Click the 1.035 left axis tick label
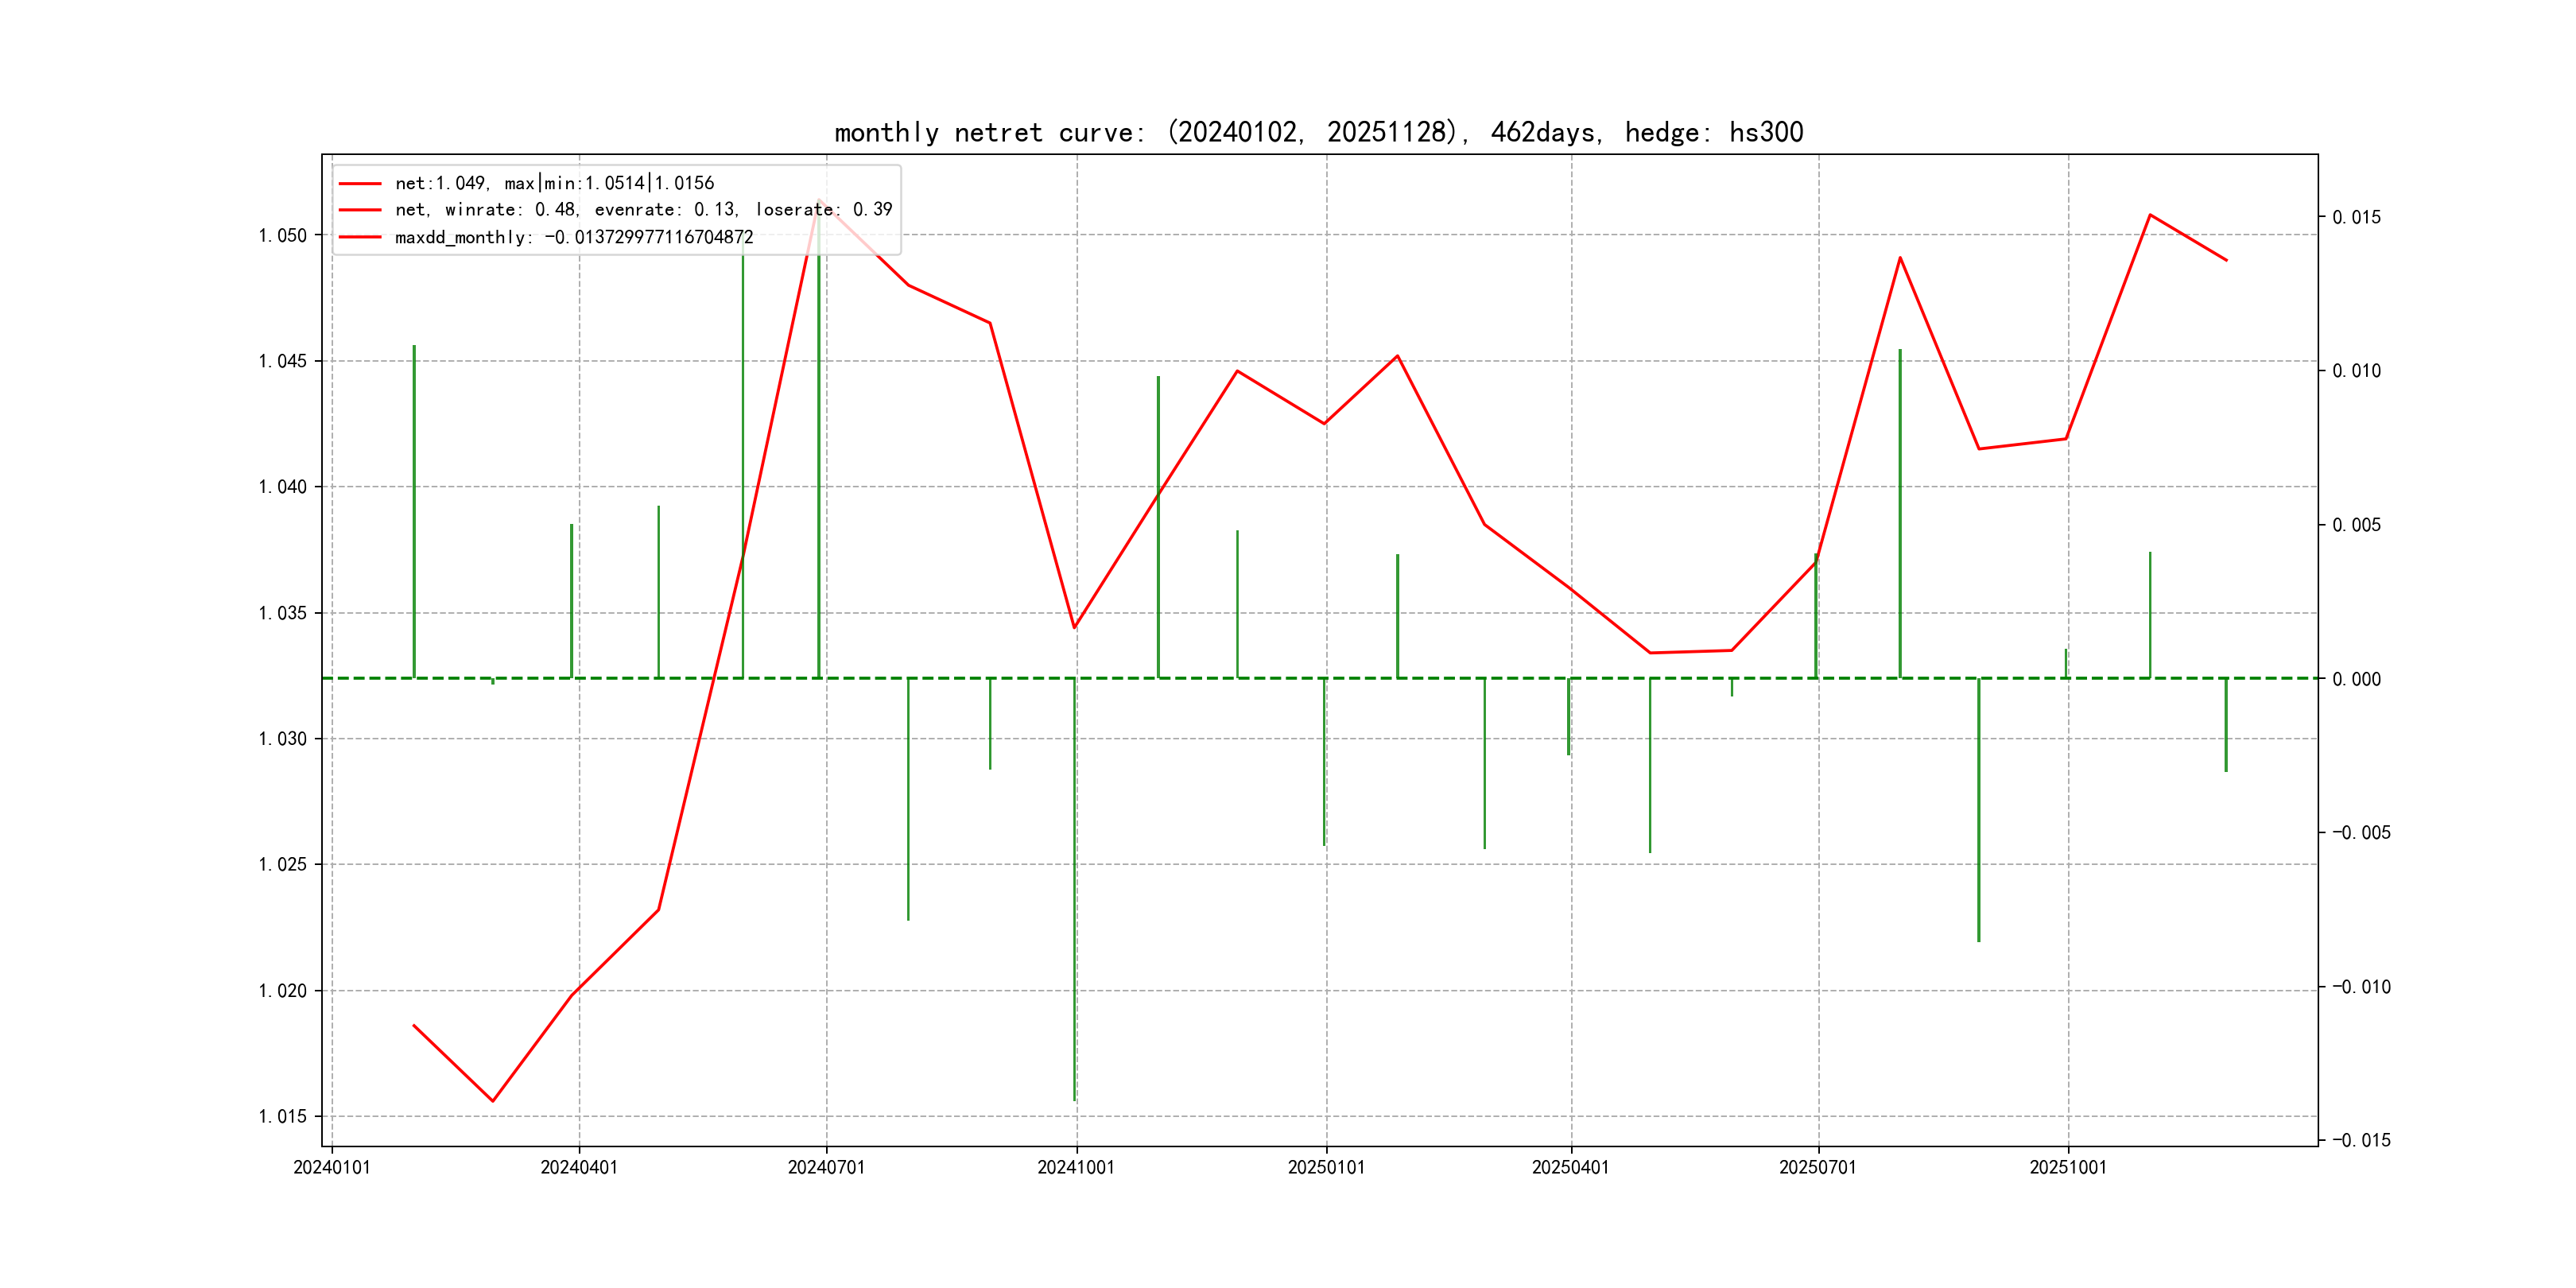Viewport: 2576px width, 1288px height. 282,613
